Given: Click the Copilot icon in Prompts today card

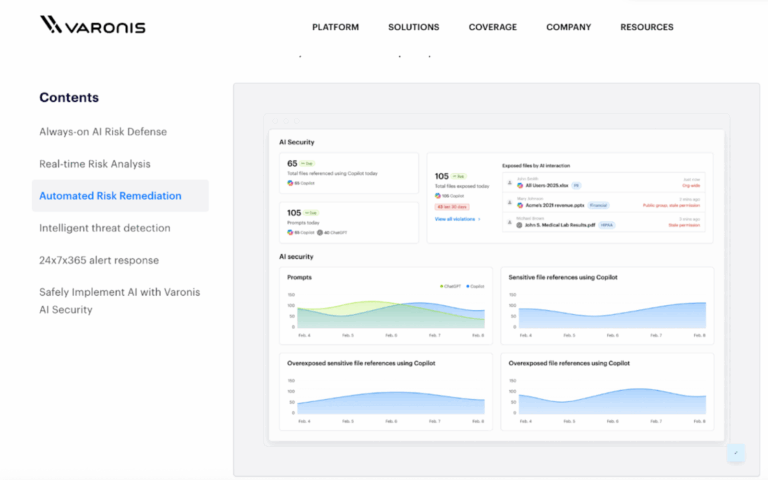Looking at the screenshot, I should pyautogui.click(x=290, y=232).
